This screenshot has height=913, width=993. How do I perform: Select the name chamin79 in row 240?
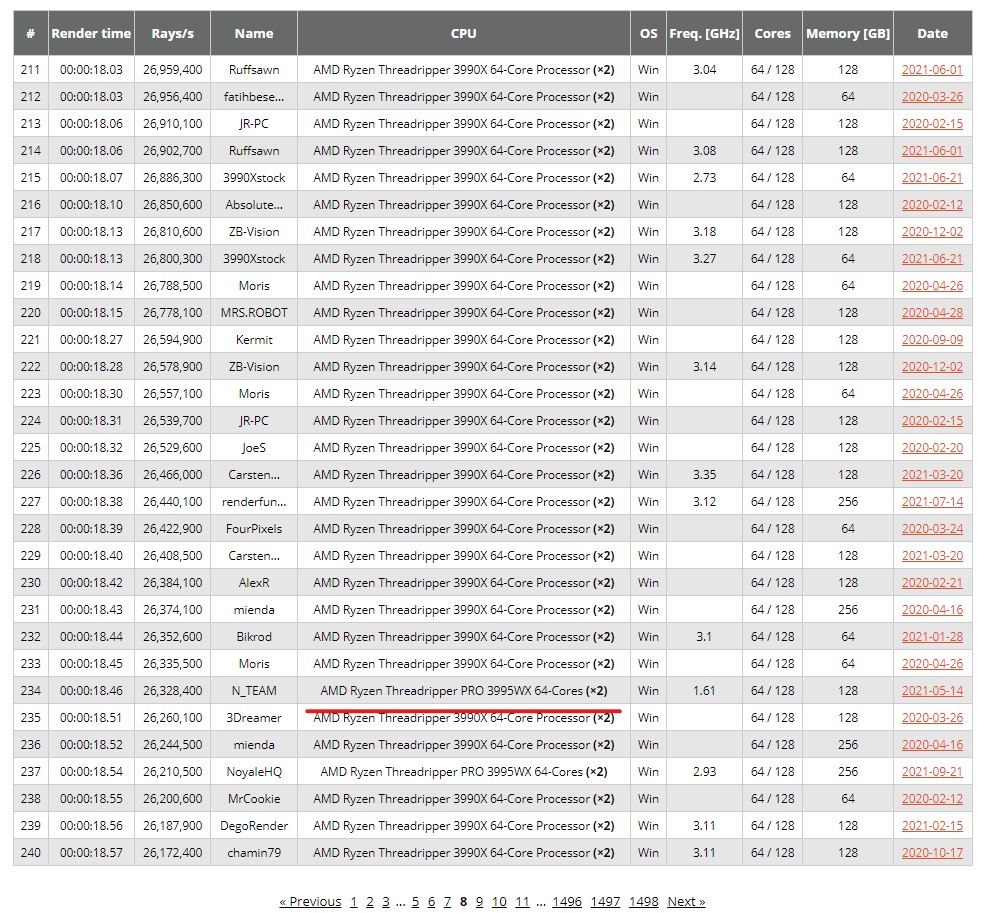[254, 853]
